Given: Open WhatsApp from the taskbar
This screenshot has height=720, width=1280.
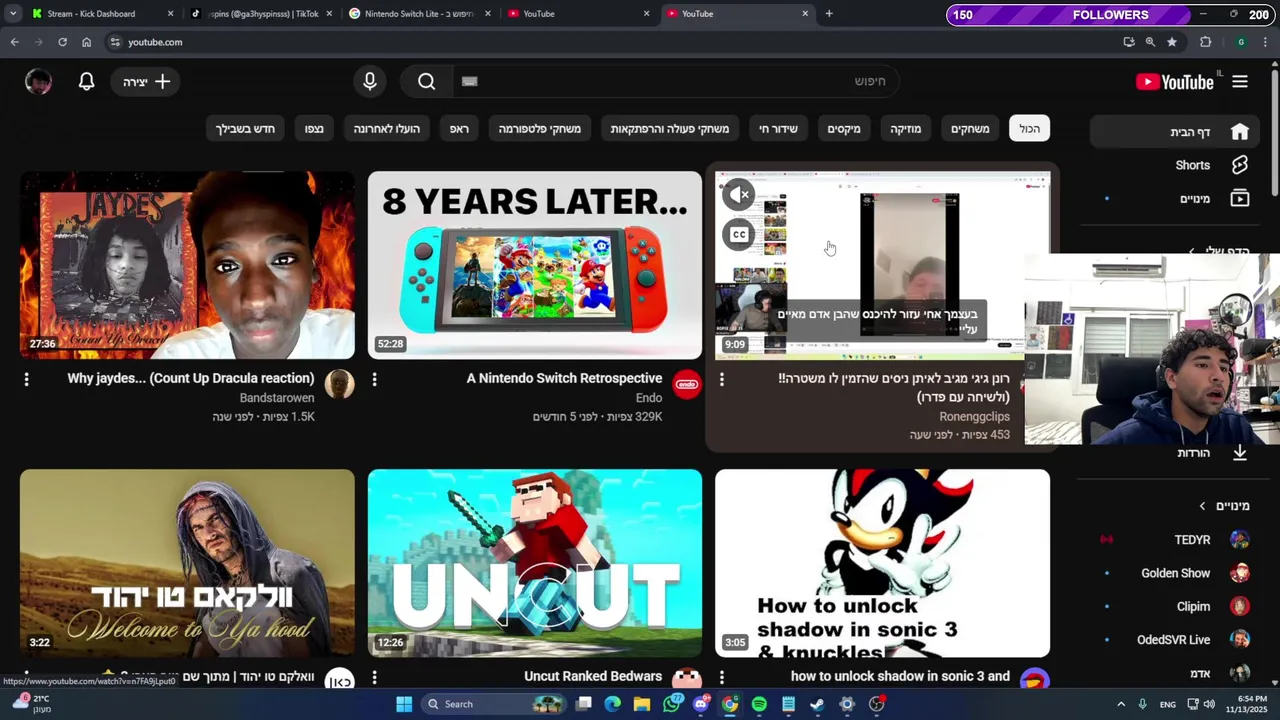Looking at the screenshot, I should 672,704.
